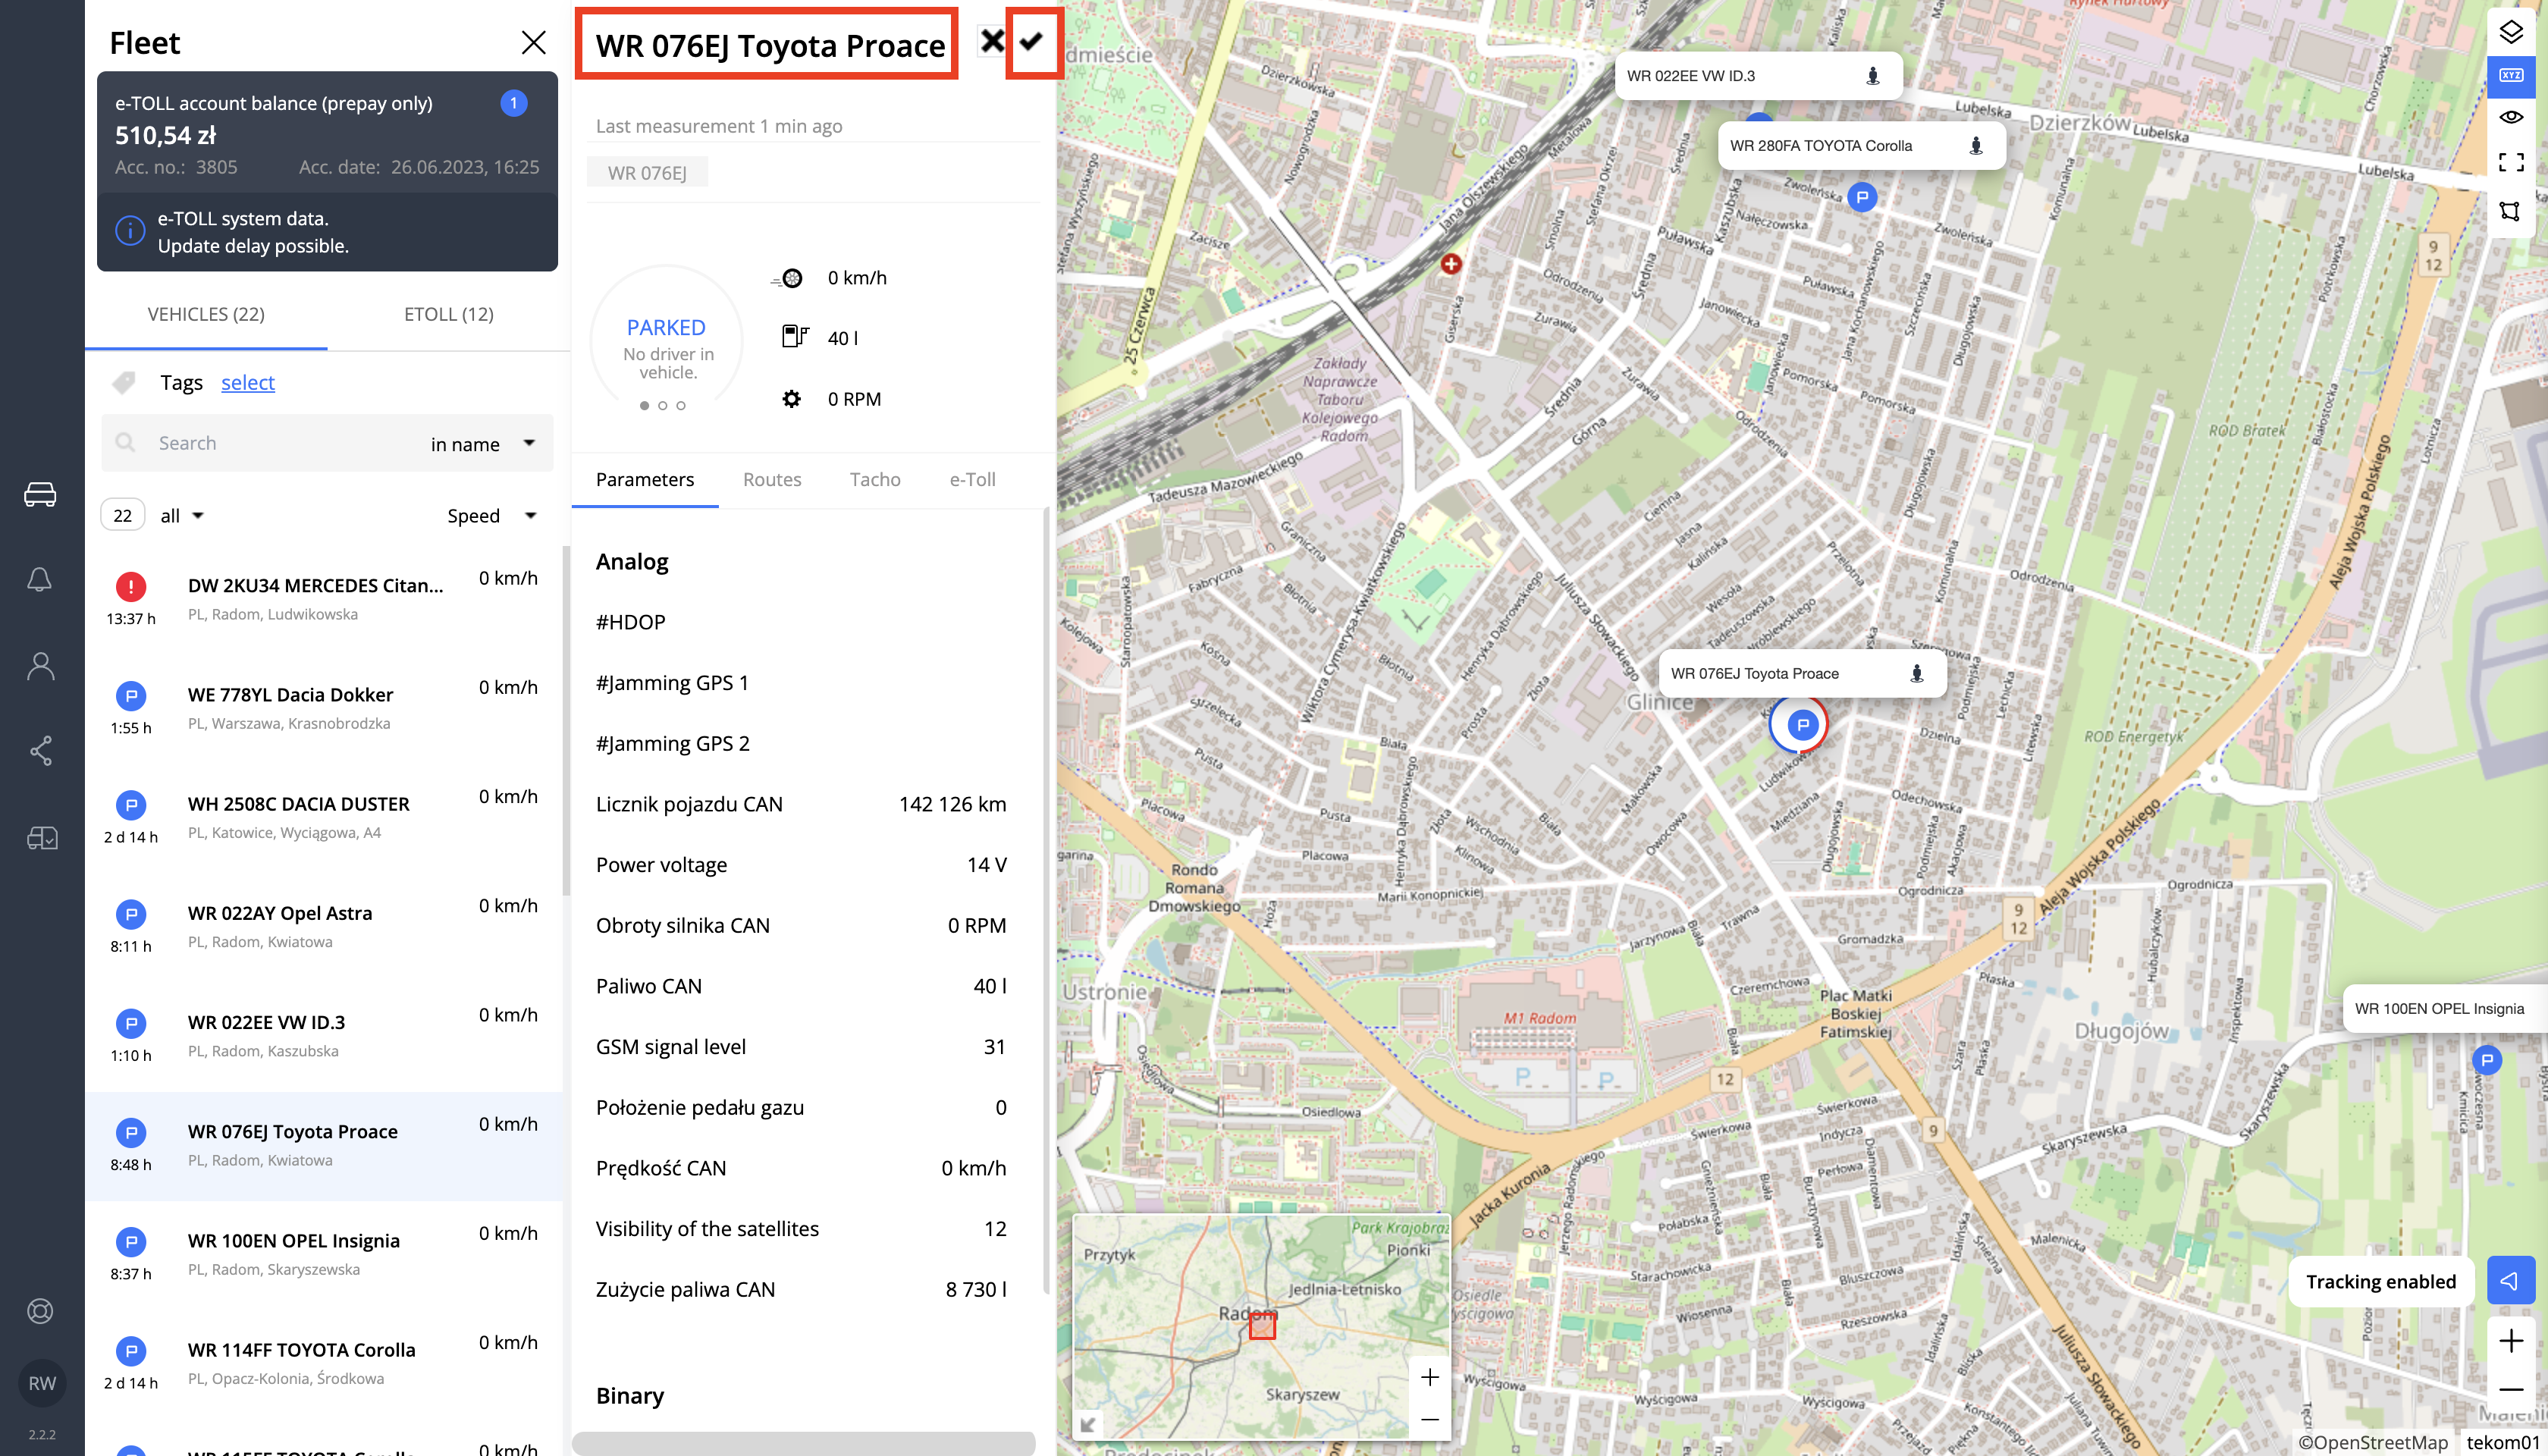Viewport: 2548px width, 1456px height.
Task: Cancel vehicle name edit with X icon
Action: click(x=992, y=41)
